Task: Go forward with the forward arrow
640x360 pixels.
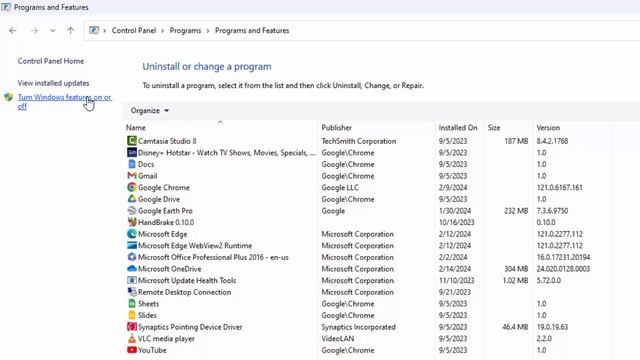Action: 34,31
